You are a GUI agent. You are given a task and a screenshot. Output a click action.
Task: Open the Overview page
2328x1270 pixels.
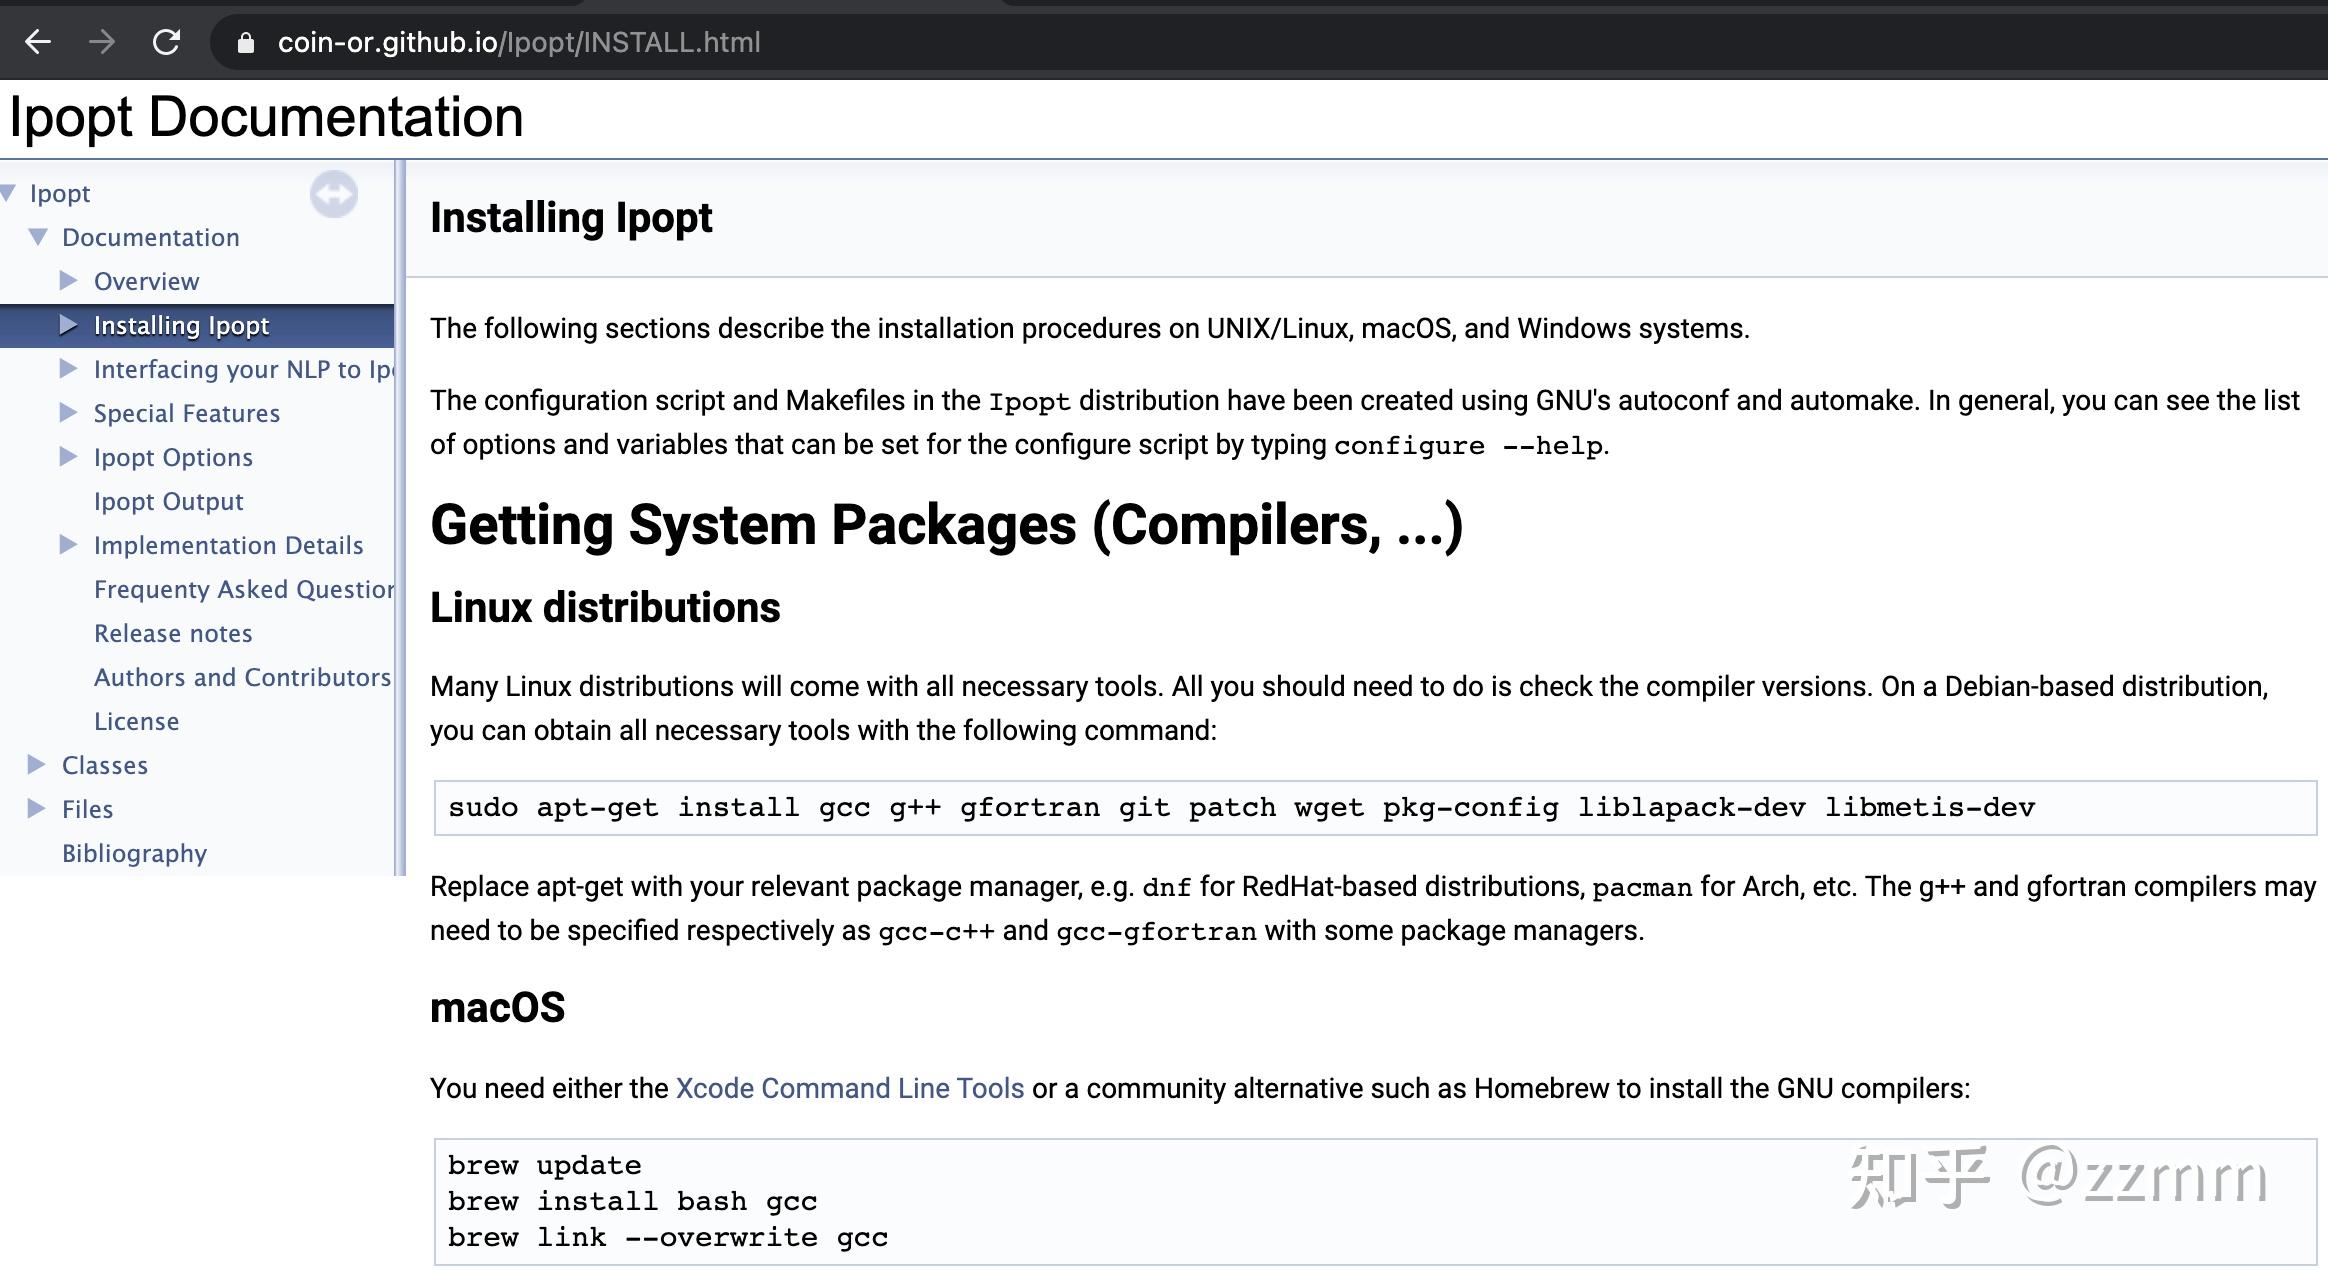point(146,281)
